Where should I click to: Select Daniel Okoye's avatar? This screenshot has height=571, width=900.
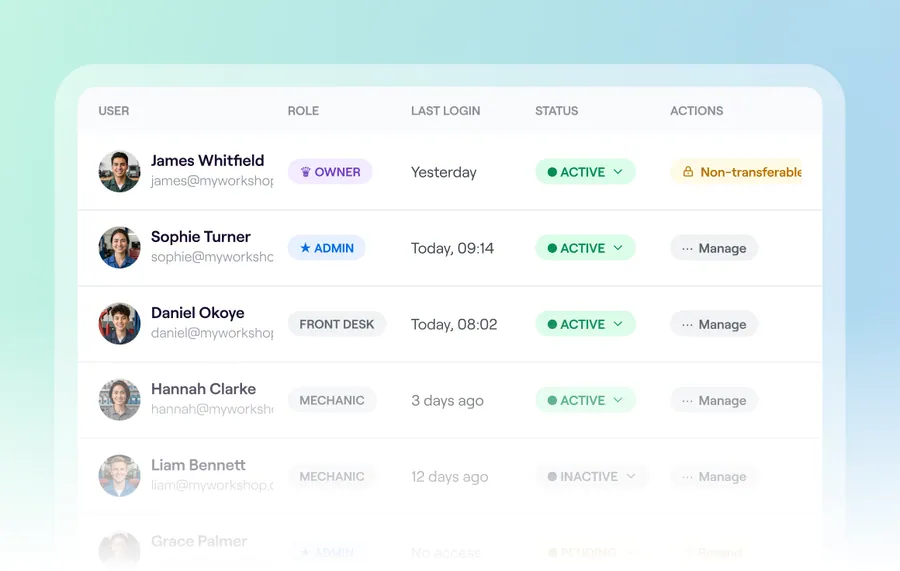[x=119, y=324]
